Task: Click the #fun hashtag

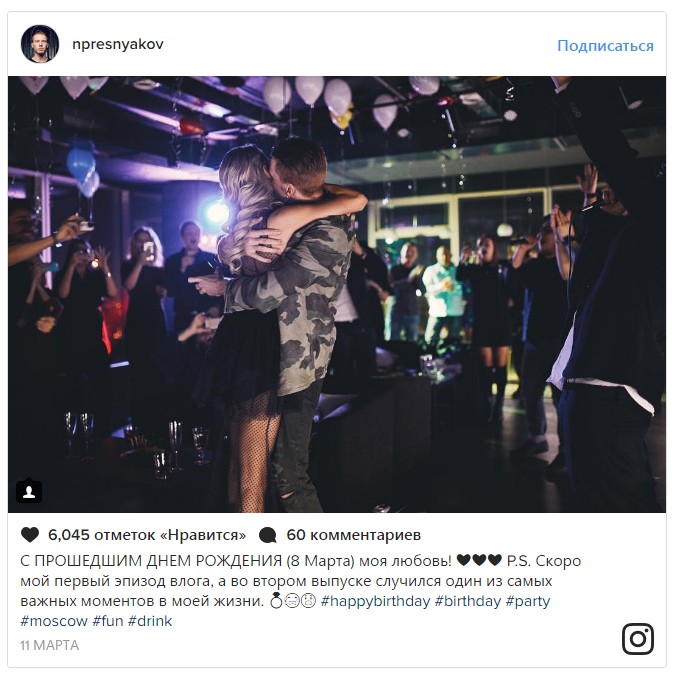Action: point(108,621)
